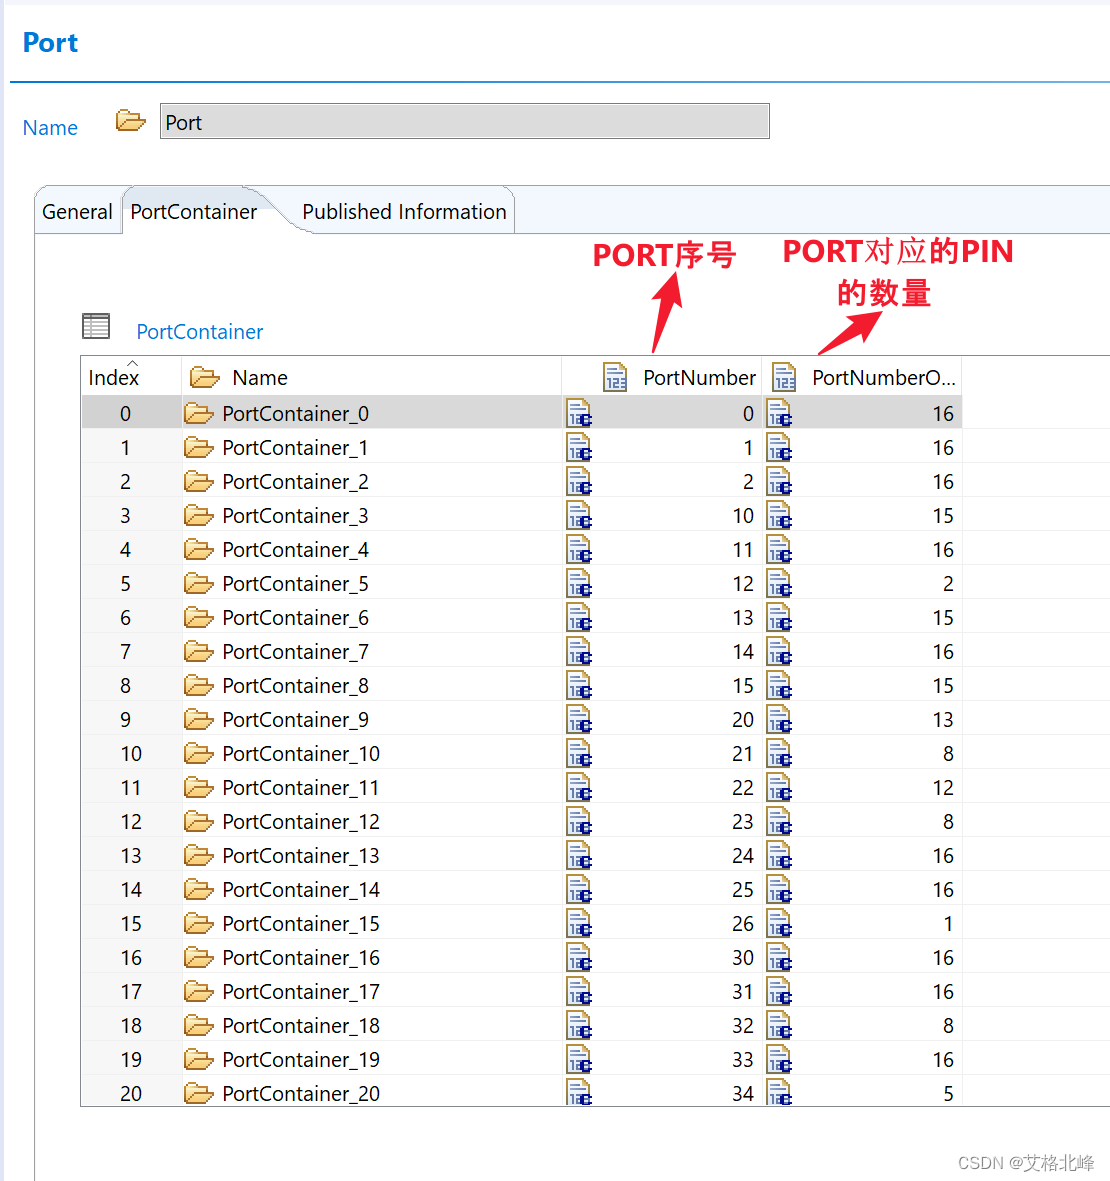Open the Published Information tab
This screenshot has width=1110, height=1181.
403,211
